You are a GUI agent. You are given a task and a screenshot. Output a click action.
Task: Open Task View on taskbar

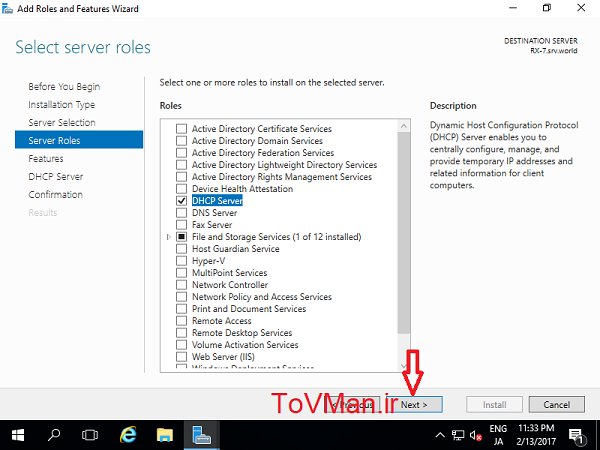pyautogui.click(x=90, y=435)
